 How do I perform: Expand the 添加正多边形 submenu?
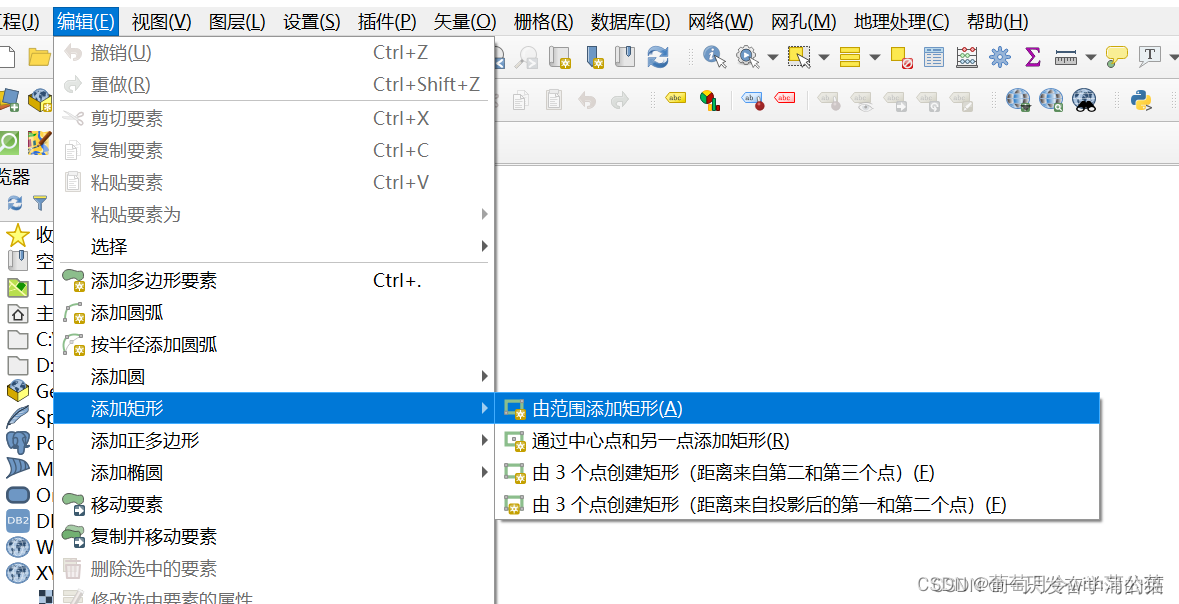coord(274,440)
